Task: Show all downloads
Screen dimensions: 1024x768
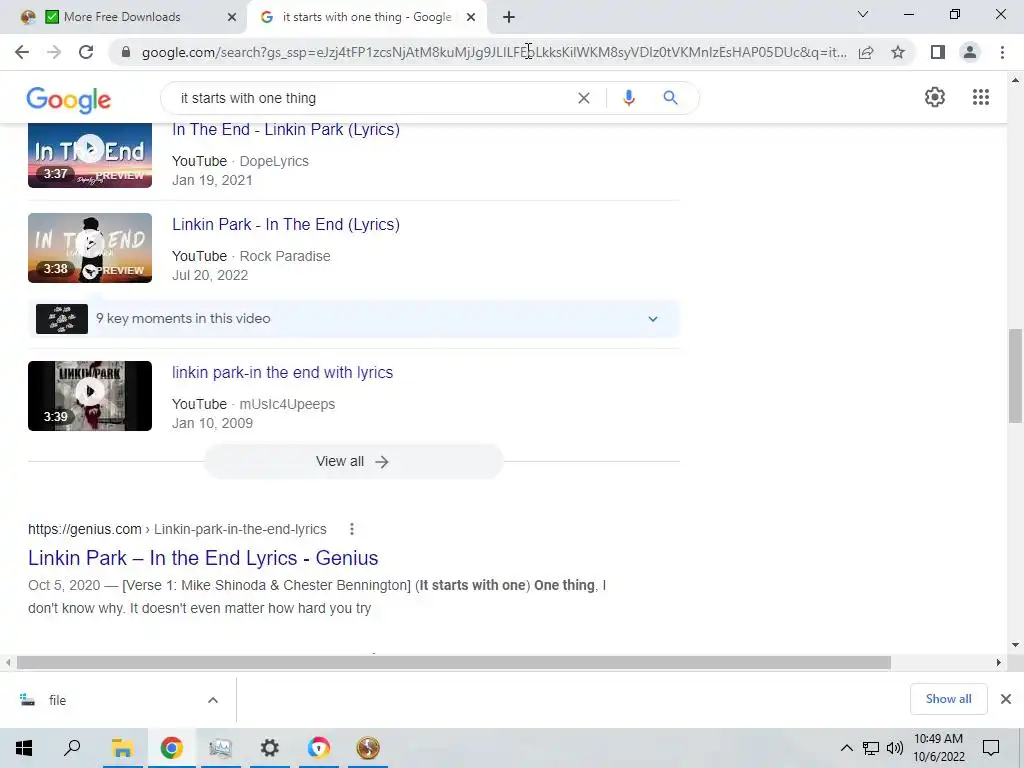Action: coord(948,699)
